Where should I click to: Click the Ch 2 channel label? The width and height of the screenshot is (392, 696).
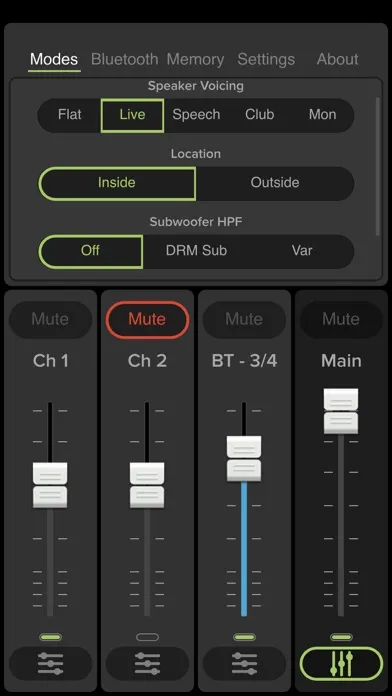tap(147, 361)
